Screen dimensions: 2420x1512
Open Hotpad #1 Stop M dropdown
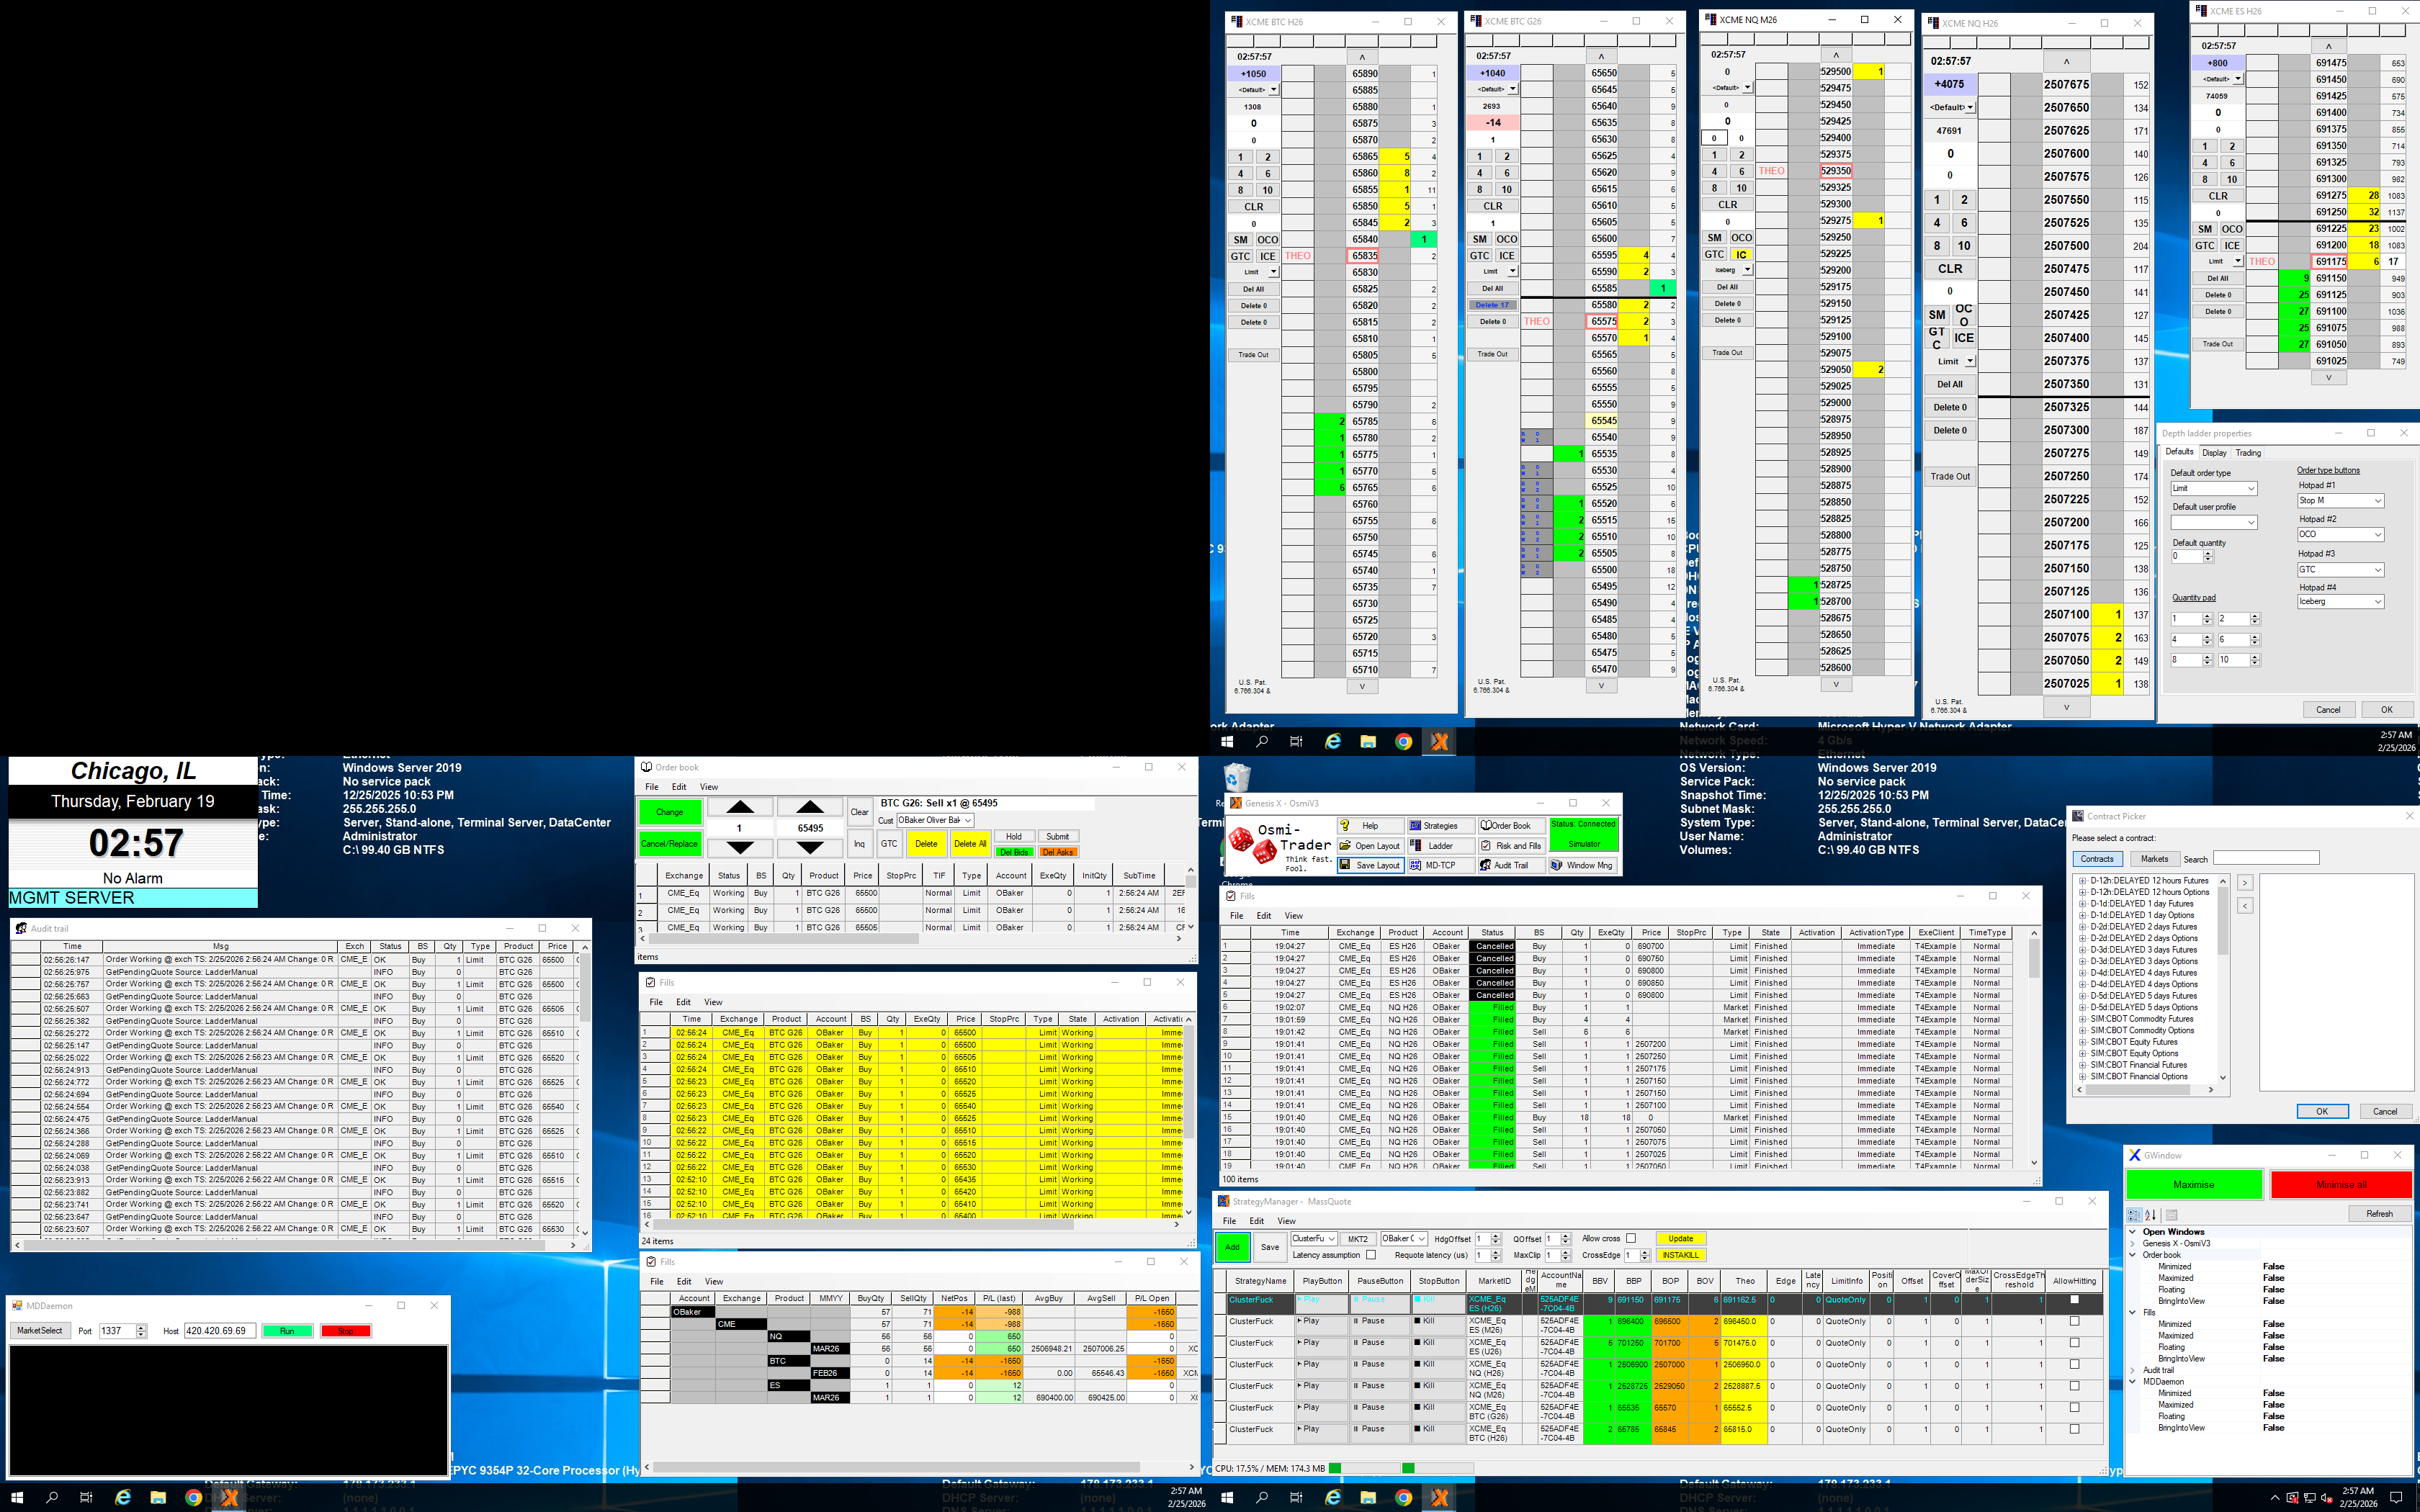click(2378, 501)
